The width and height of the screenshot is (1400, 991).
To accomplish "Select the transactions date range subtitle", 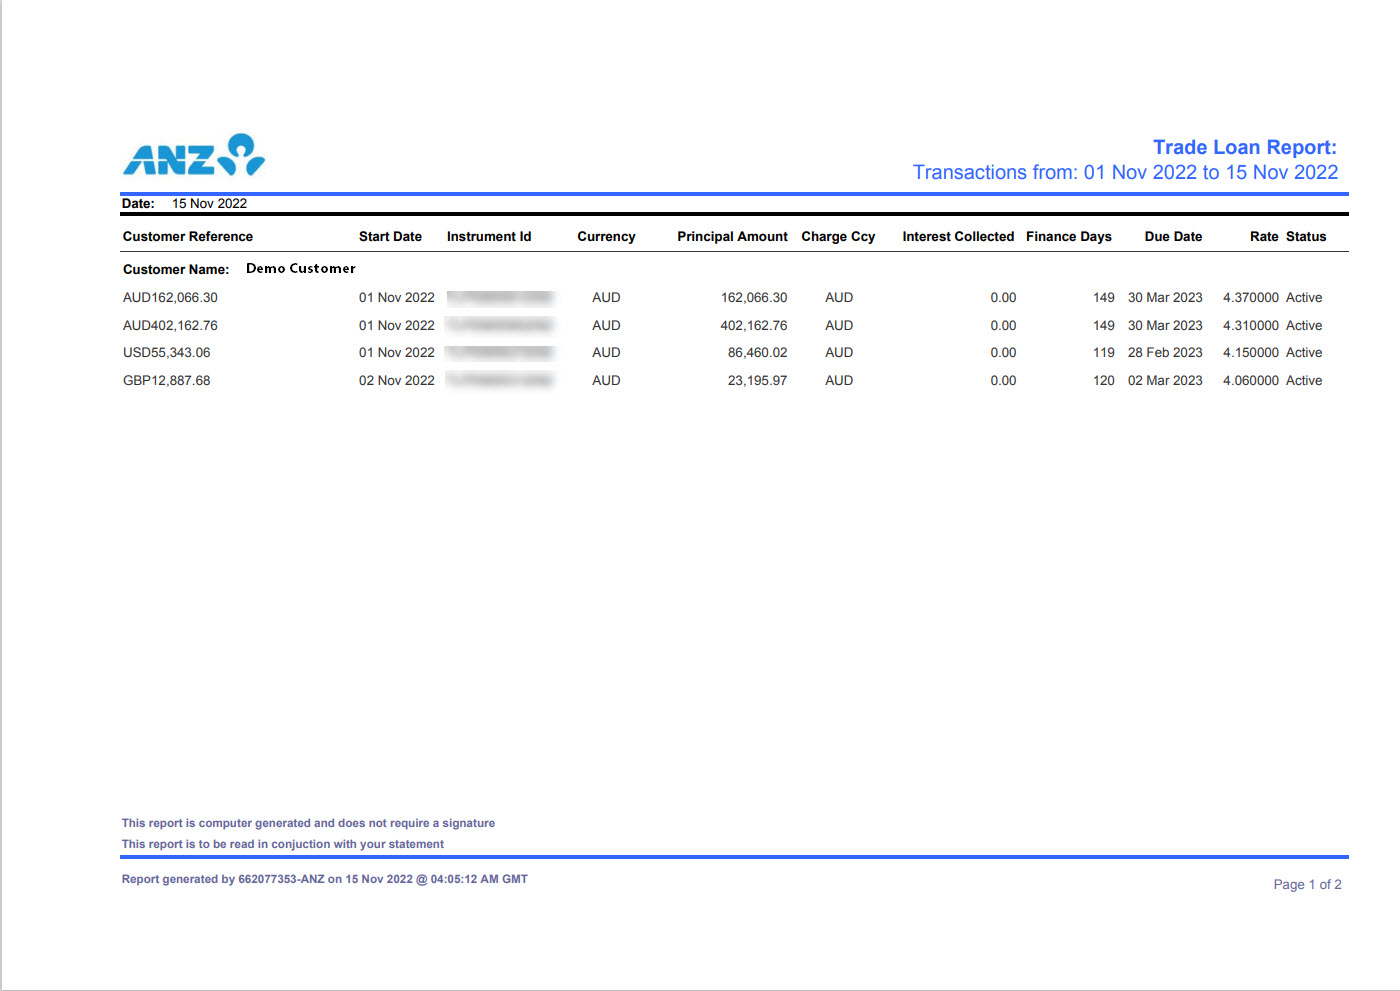I will coord(1125,172).
